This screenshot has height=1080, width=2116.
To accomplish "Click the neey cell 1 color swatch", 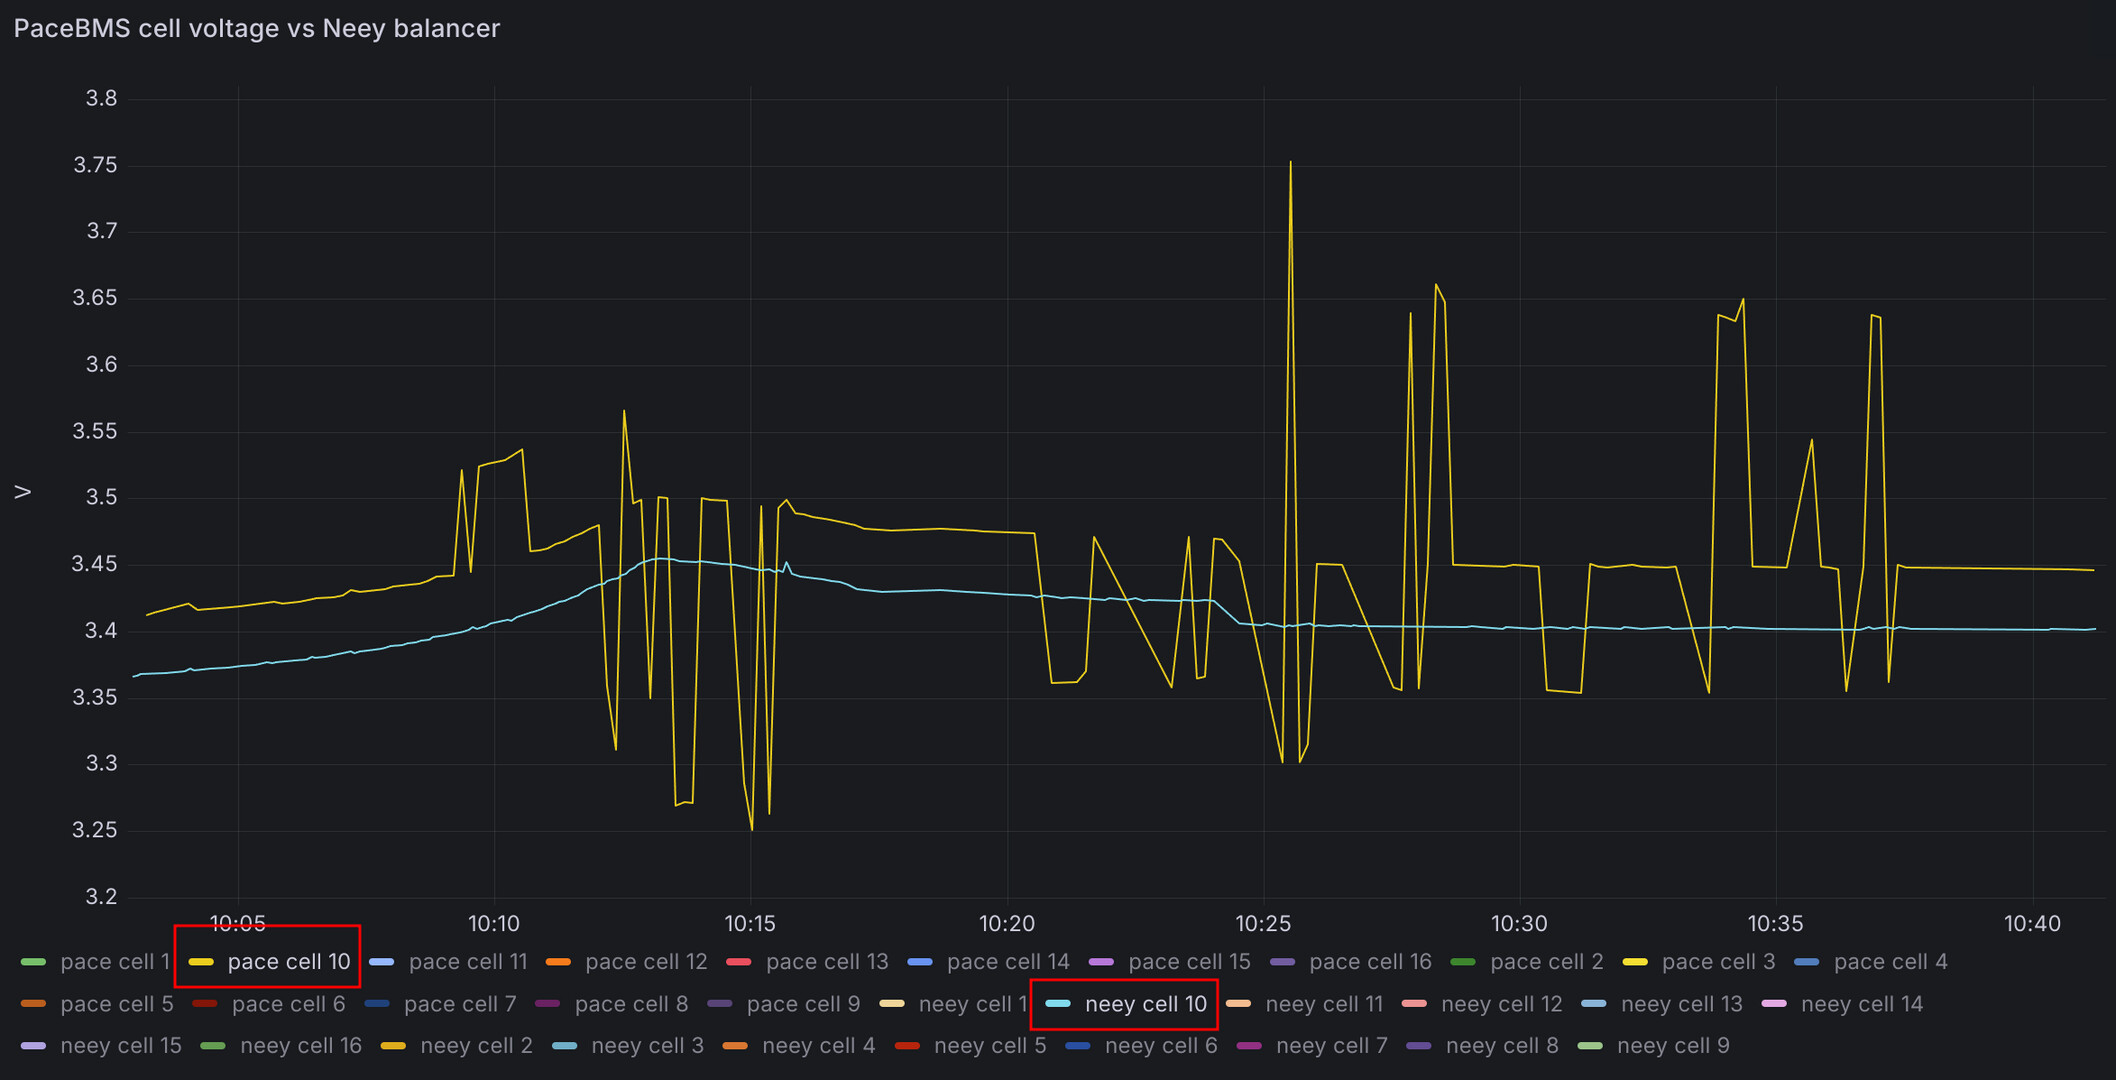I will [x=892, y=1004].
